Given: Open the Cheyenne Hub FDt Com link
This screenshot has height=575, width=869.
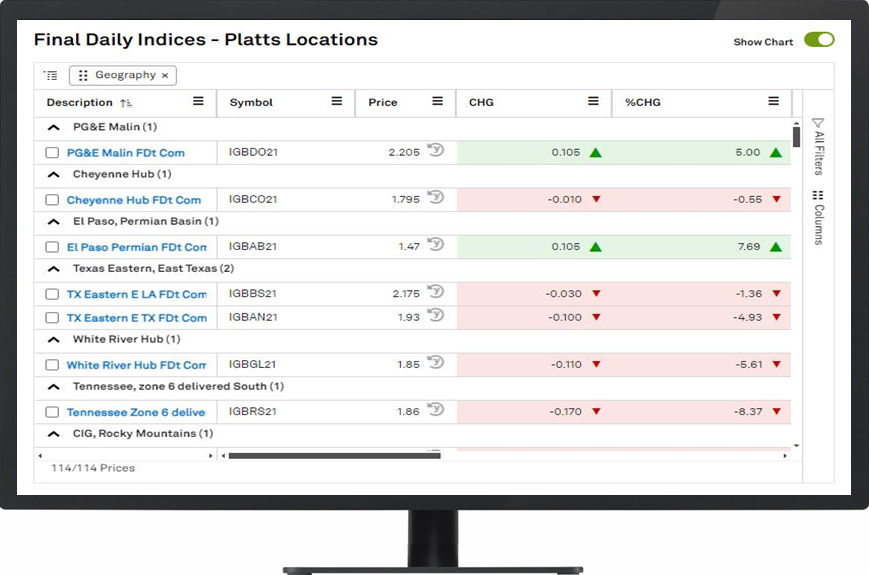Looking at the screenshot, I should pos(133,200).
